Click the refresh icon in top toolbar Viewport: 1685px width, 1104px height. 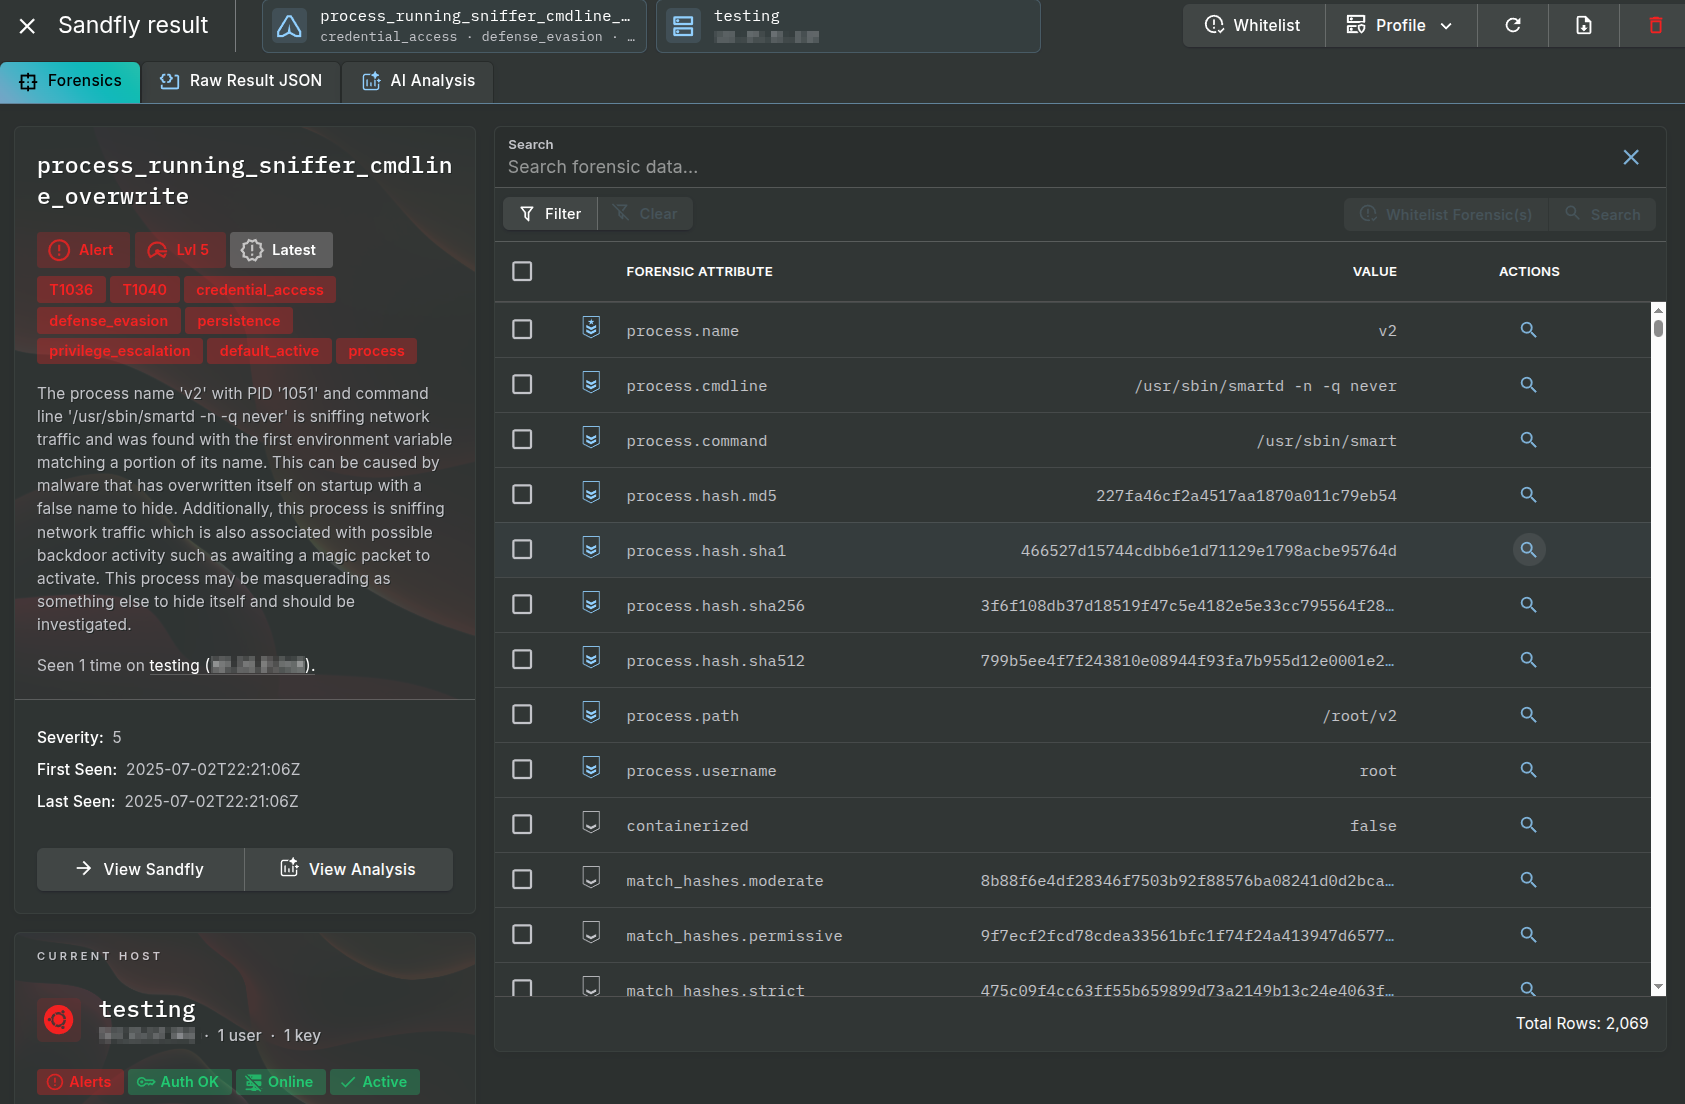coord(1513,25)
